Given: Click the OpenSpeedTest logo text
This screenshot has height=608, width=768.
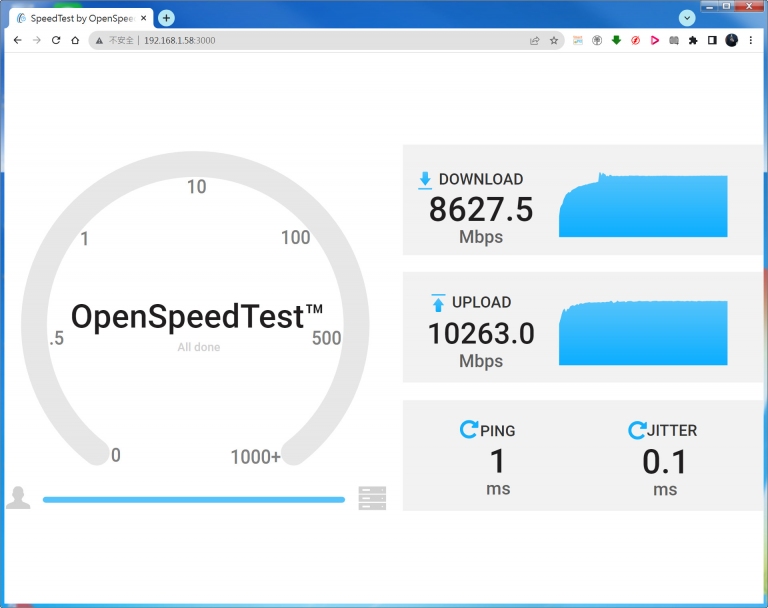Looking at the screenshot, I should coord(197,316).
